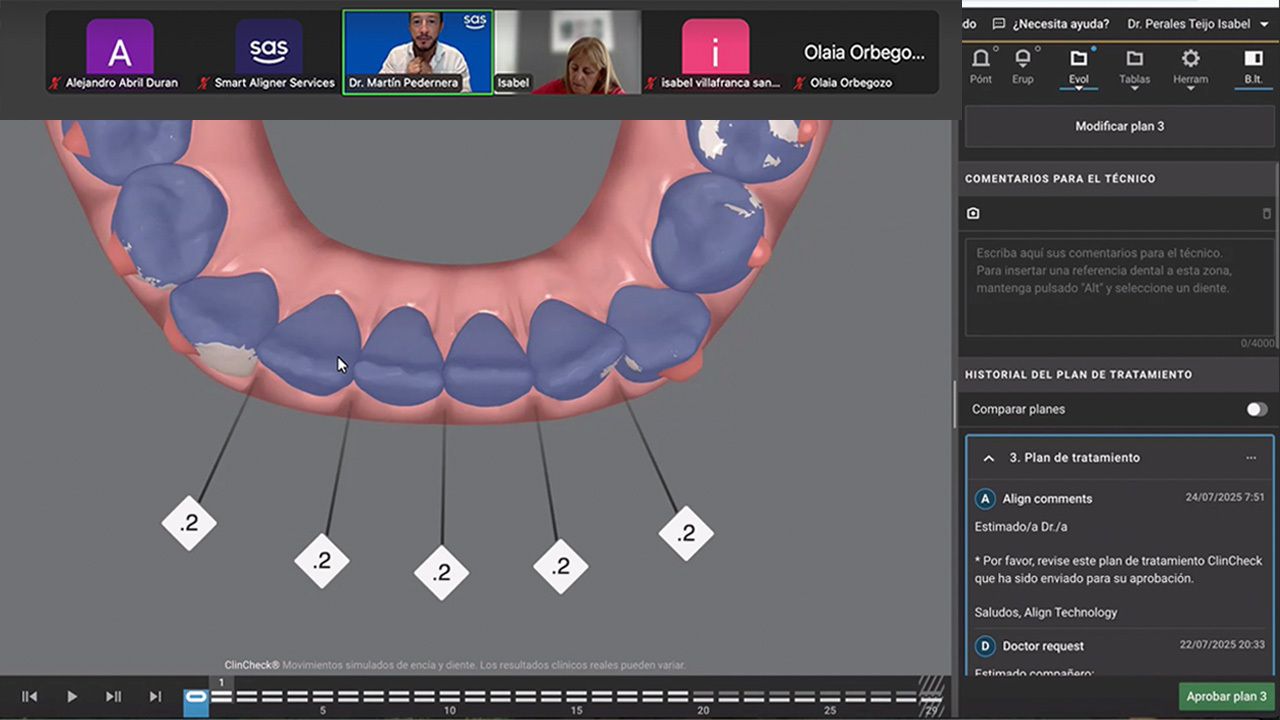The height and width of the screenshot is (720, 1280).
Task: Click the comments text field for the technician
Action: [1119, 286]
